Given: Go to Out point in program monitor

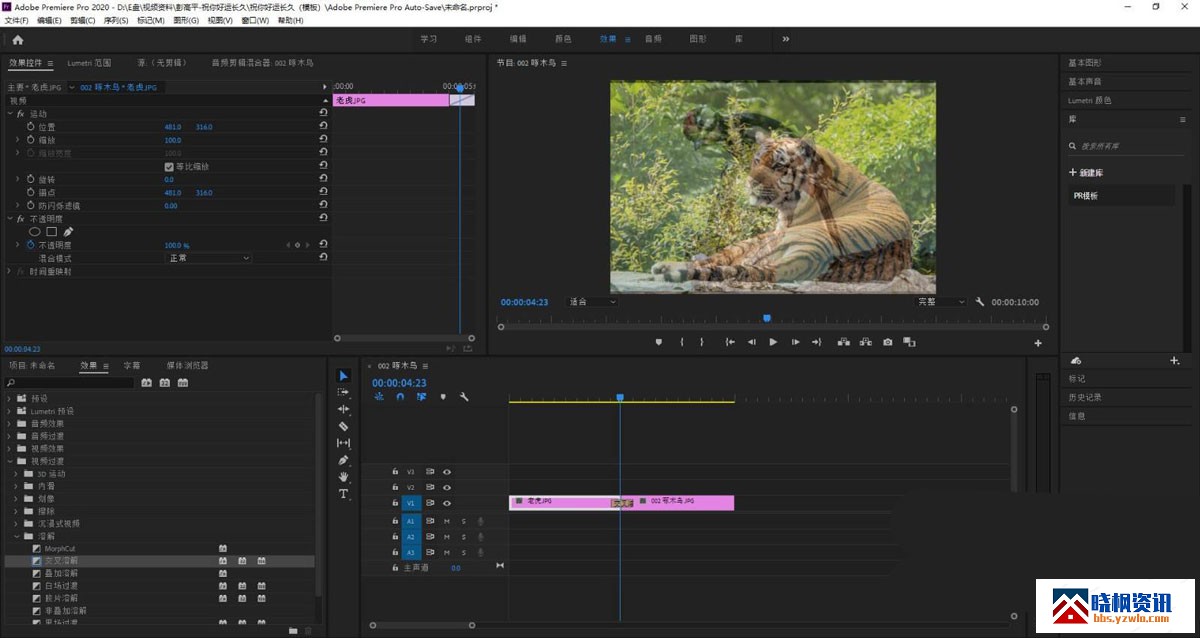Looking at the screenshot, I should (x=817, y=342).
